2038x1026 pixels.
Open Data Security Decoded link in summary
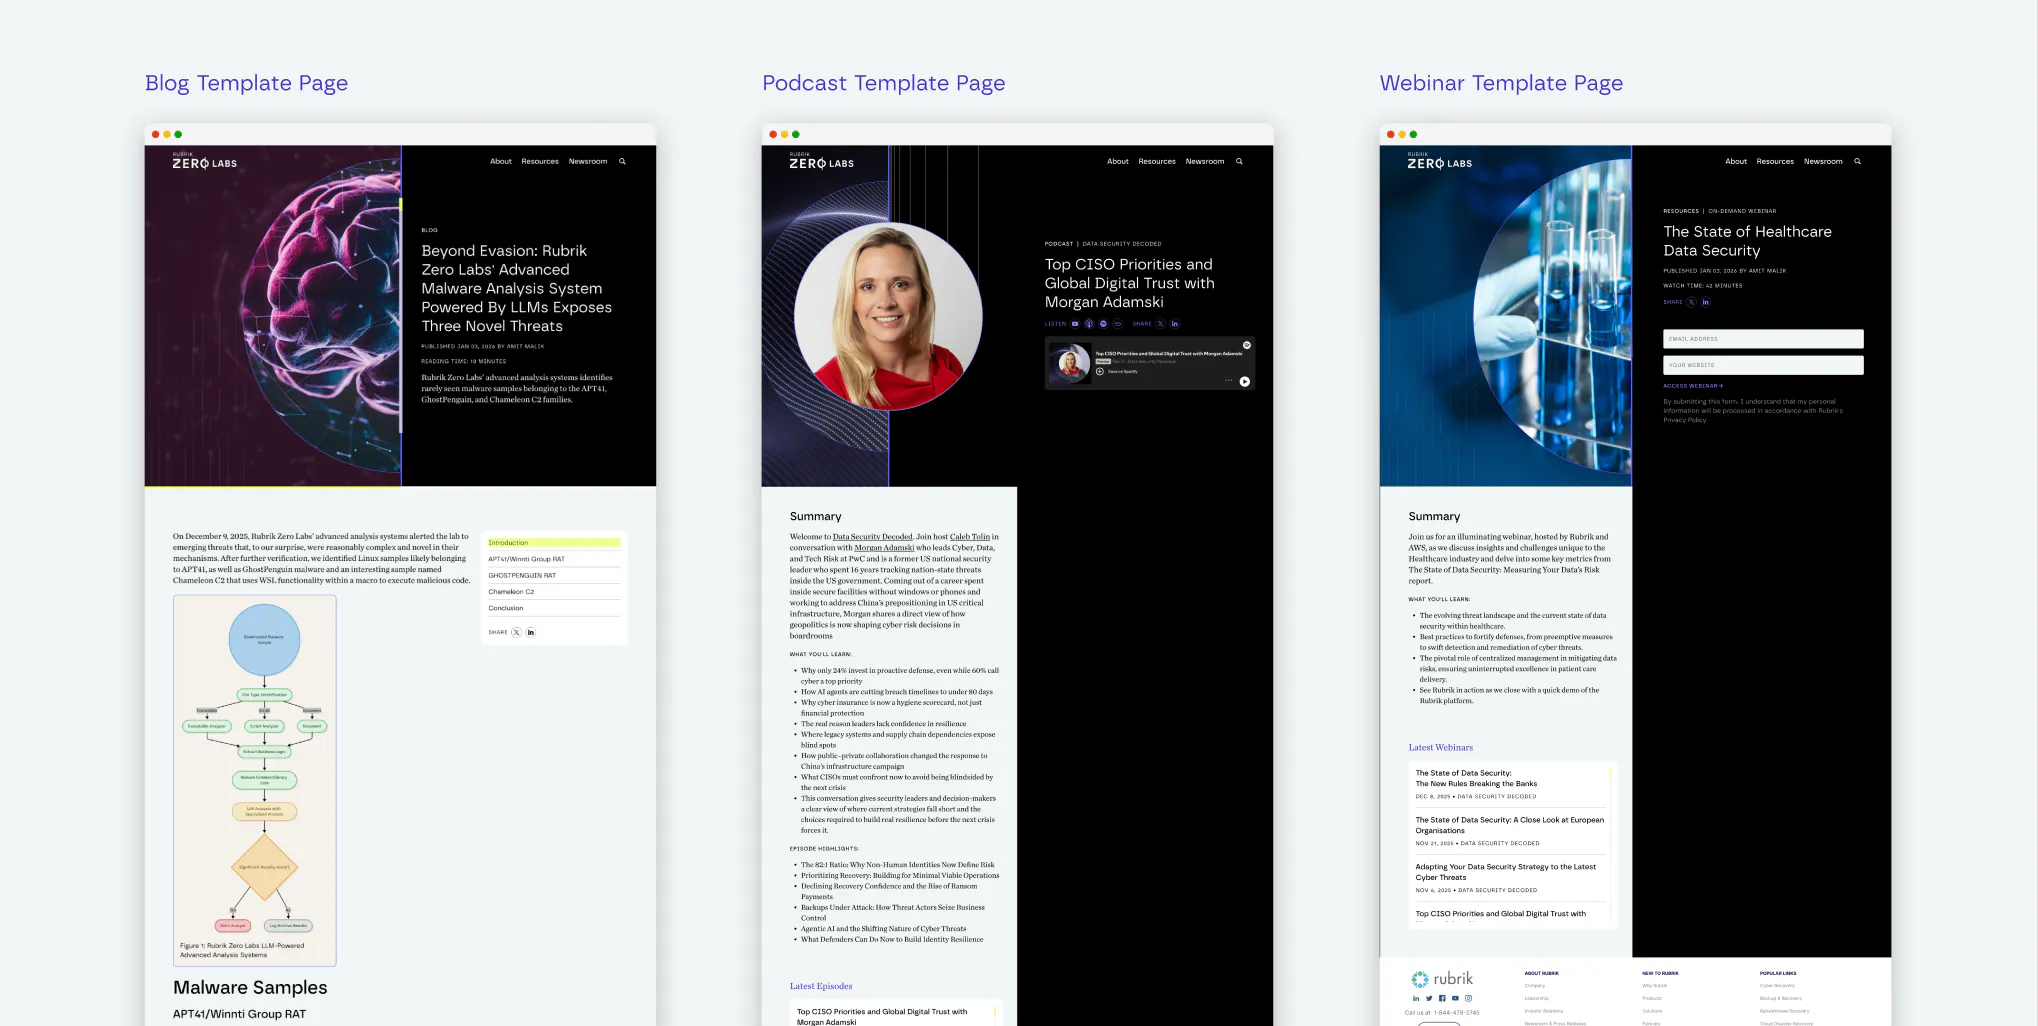(872, 537)
